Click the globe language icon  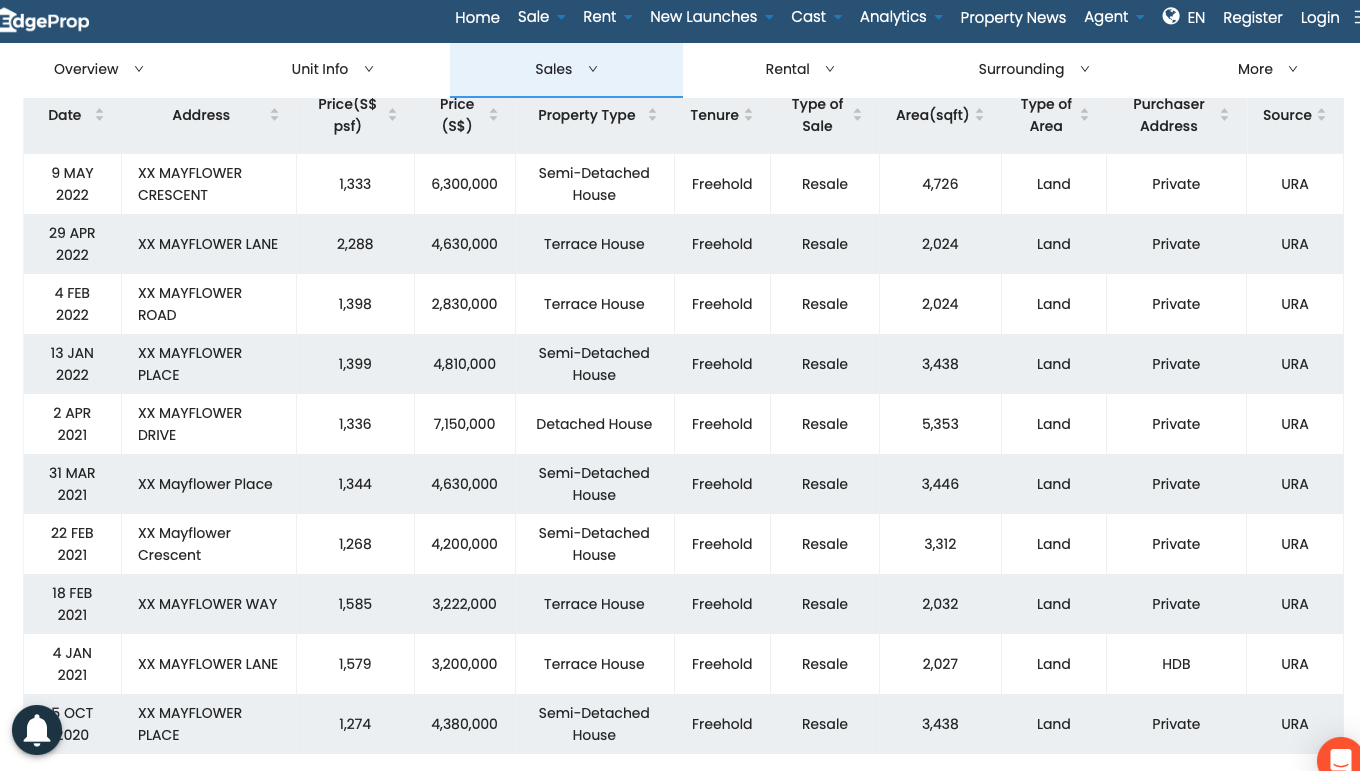point(1171,16)
